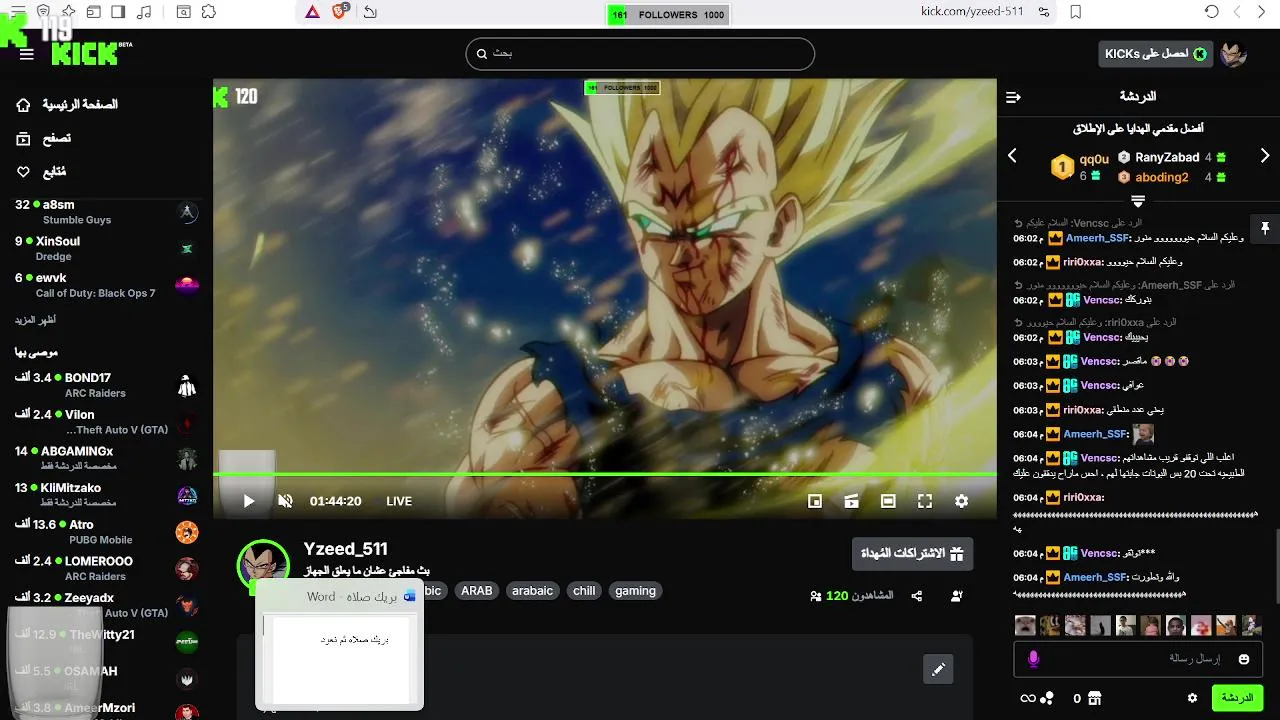
Task: Open recommended channel LOMEROOO
Action: (x=105, y=568)
